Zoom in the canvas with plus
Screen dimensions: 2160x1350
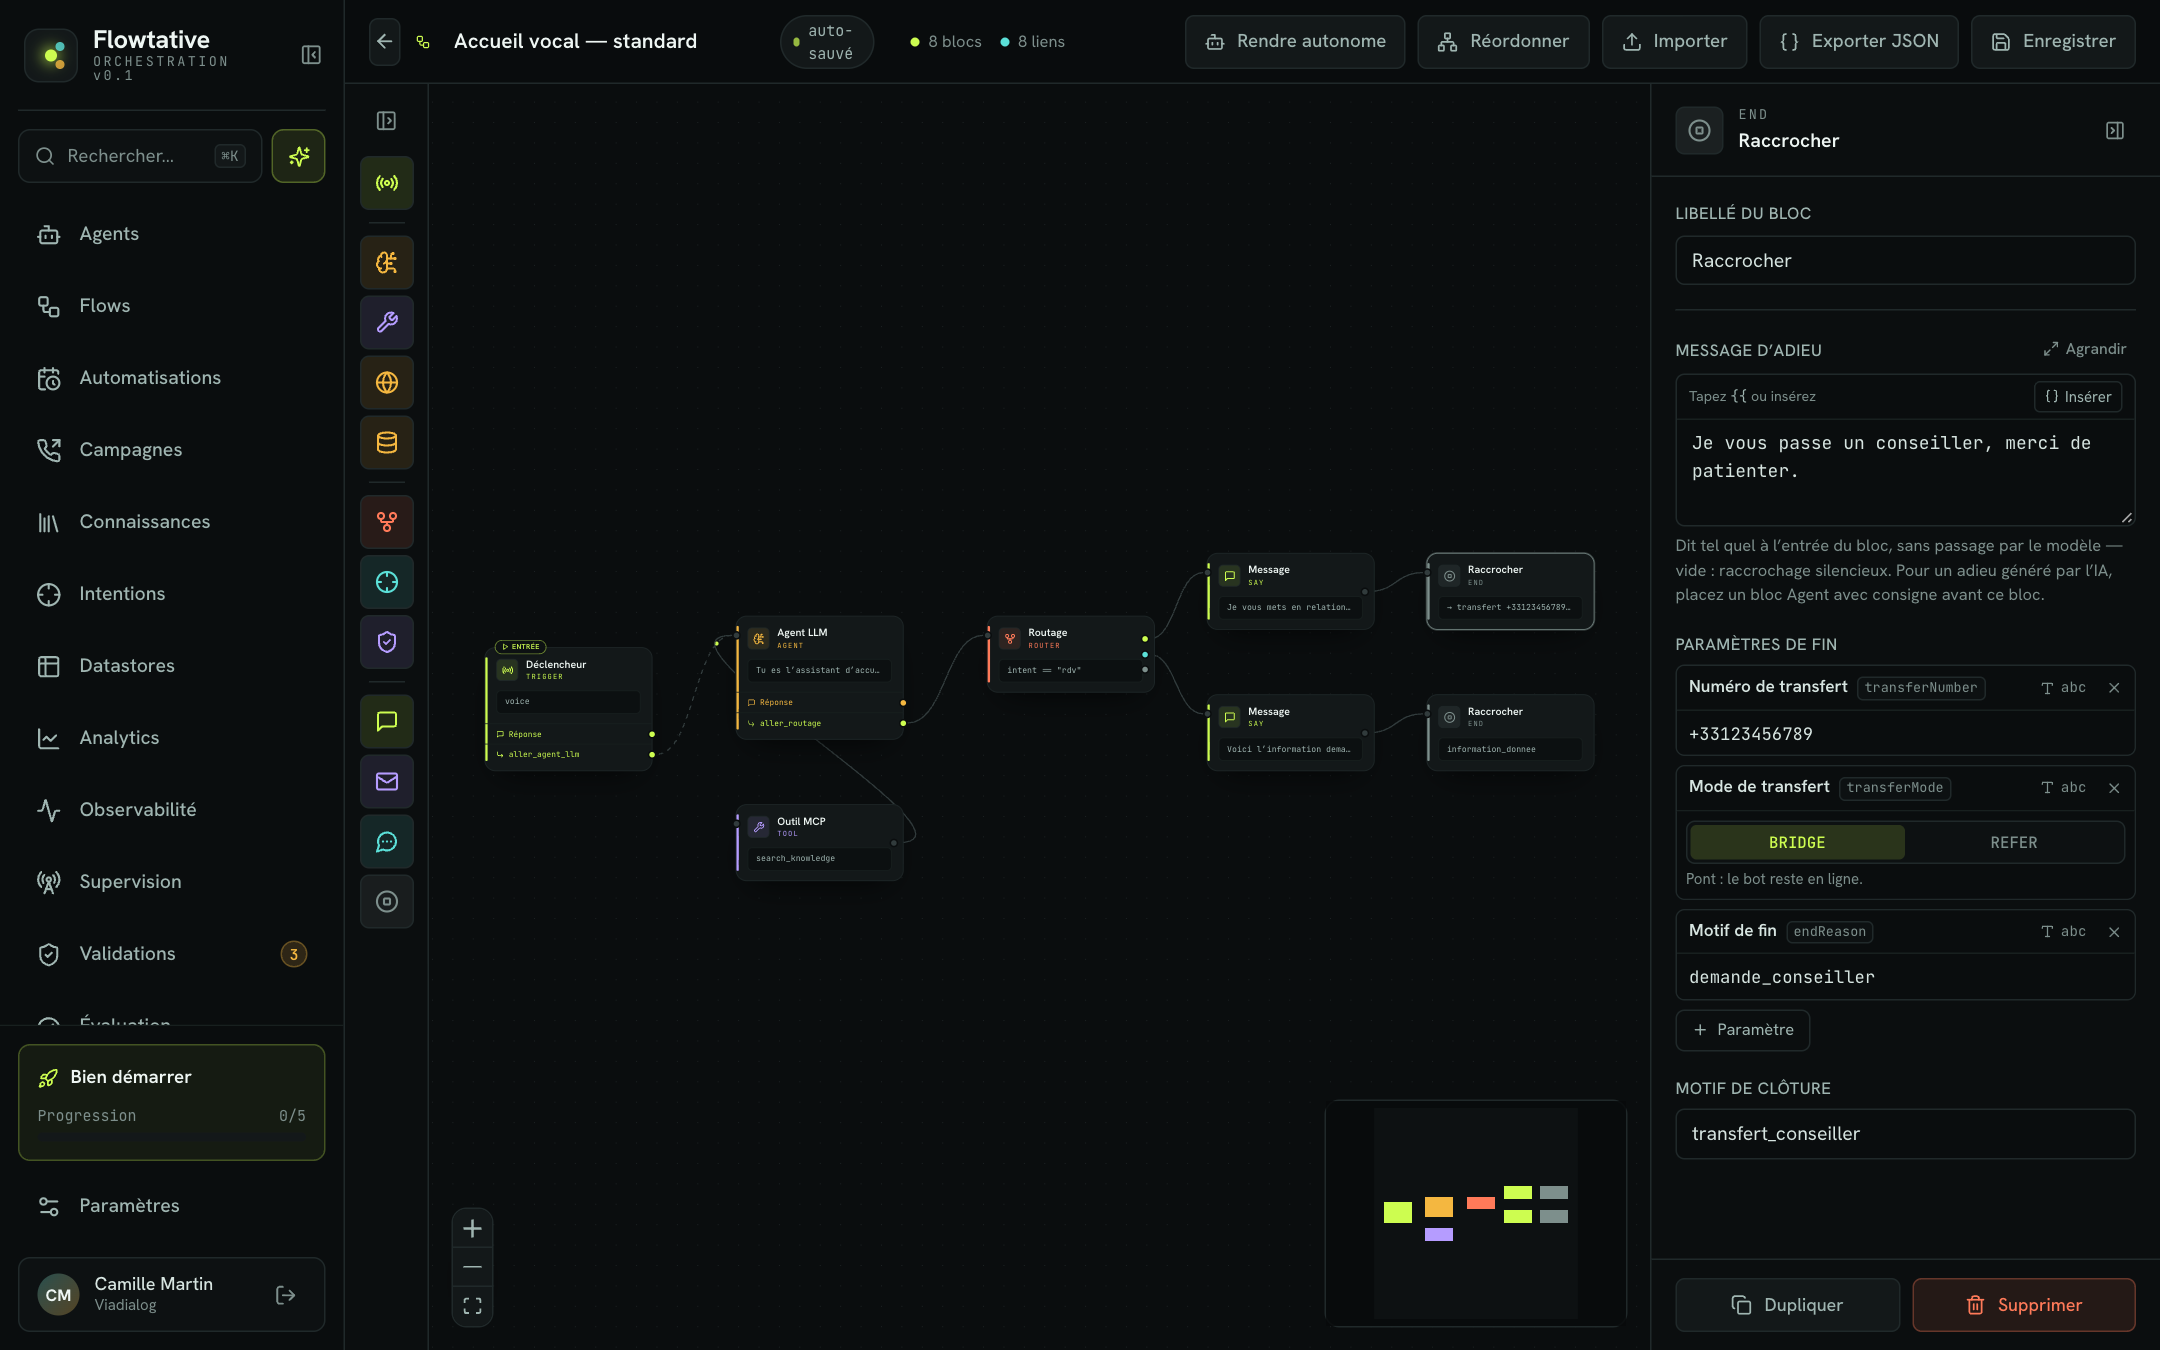click(x=473, y=1229)
